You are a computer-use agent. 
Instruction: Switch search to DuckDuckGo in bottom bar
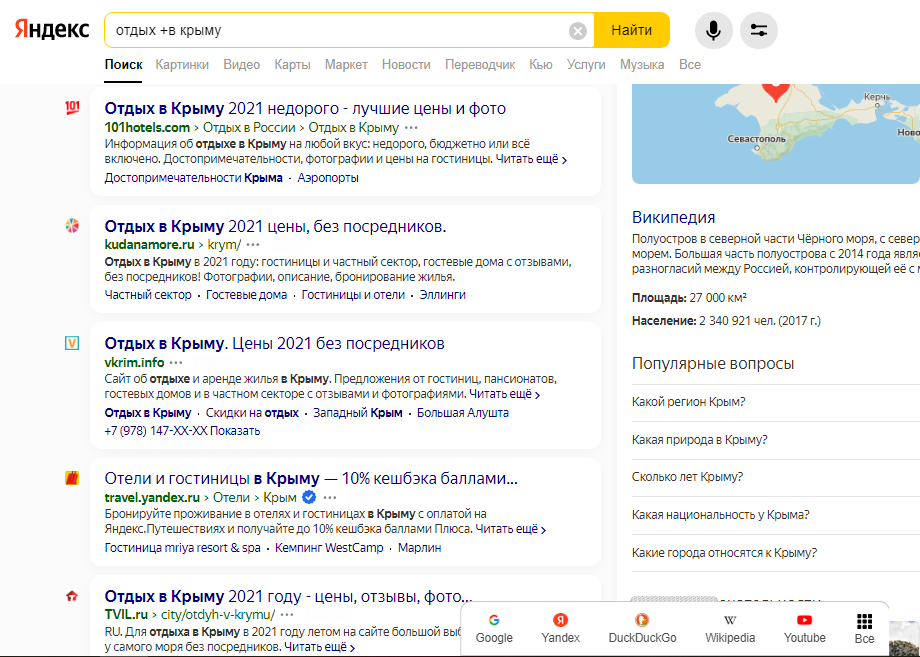tap(642, 629)
